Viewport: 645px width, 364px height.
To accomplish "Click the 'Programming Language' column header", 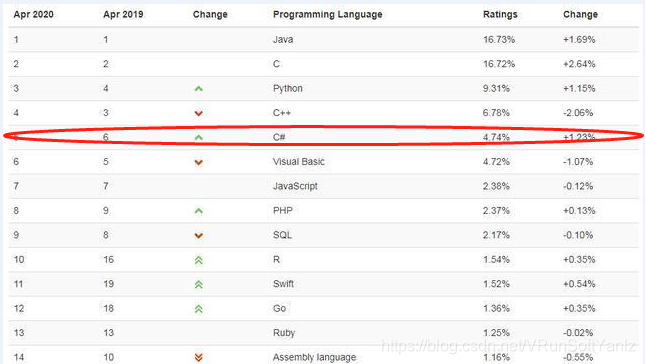I will (327, 14).
